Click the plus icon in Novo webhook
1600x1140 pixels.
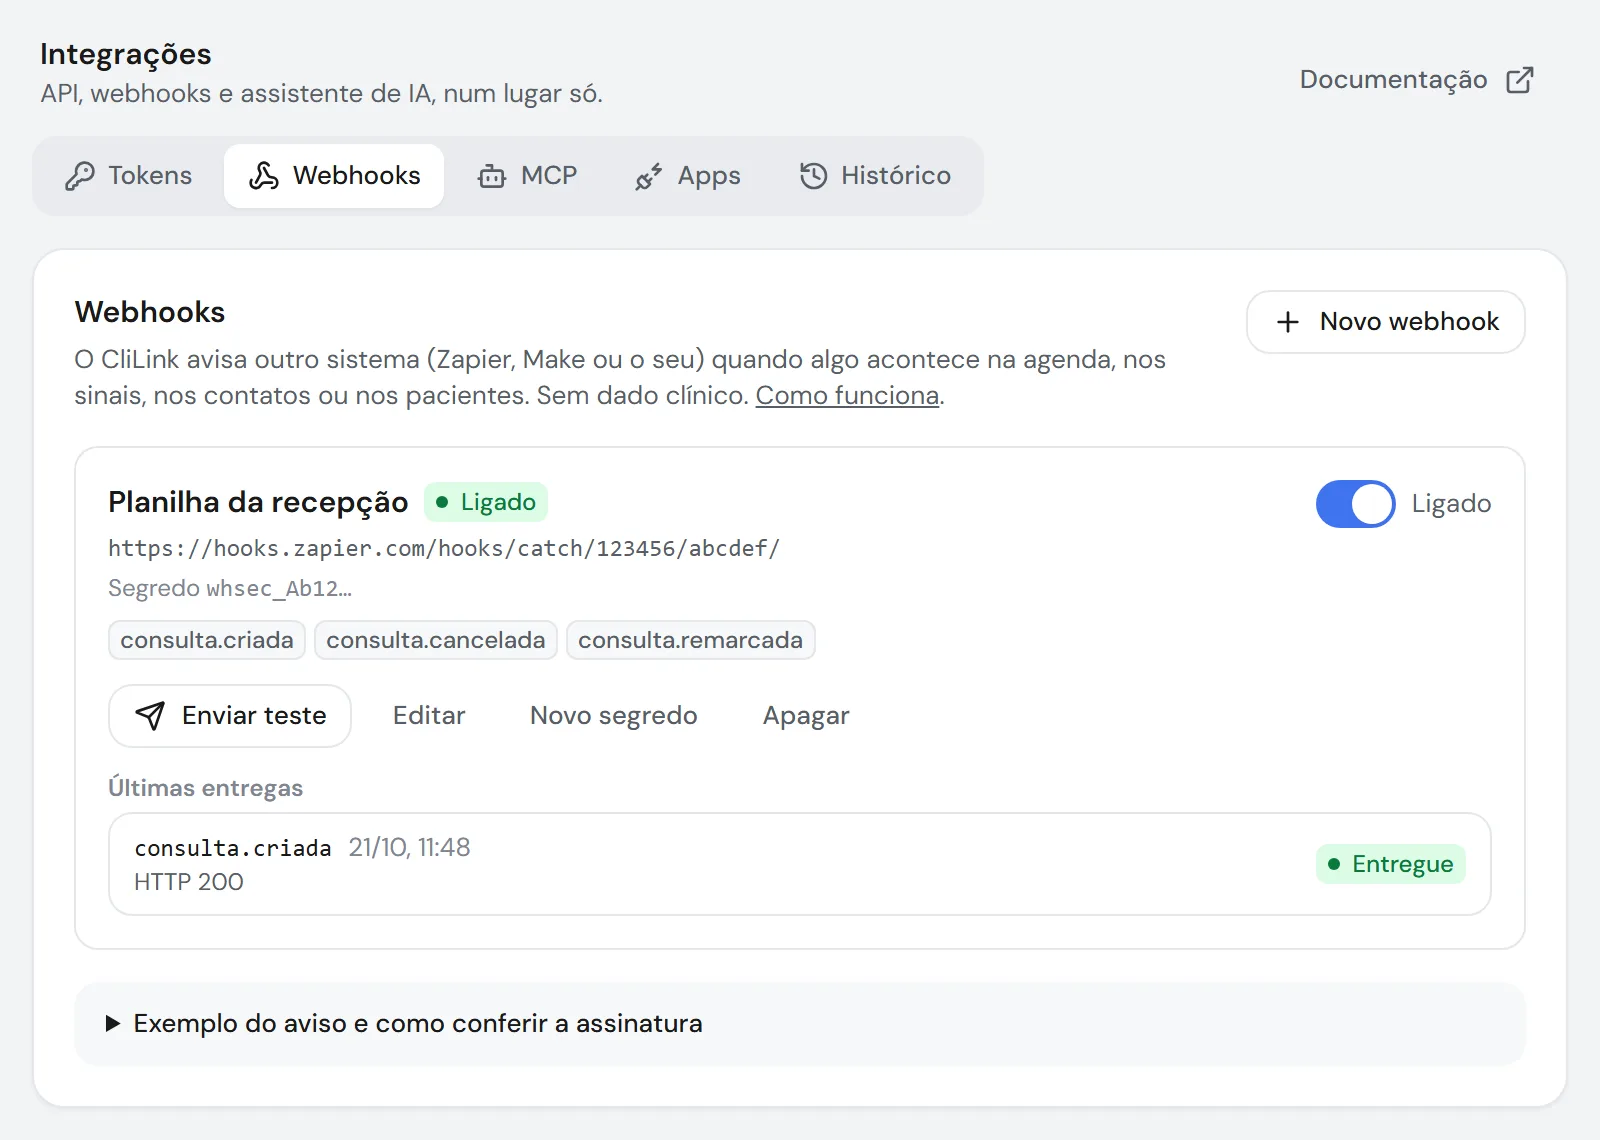click(1288, 322)
